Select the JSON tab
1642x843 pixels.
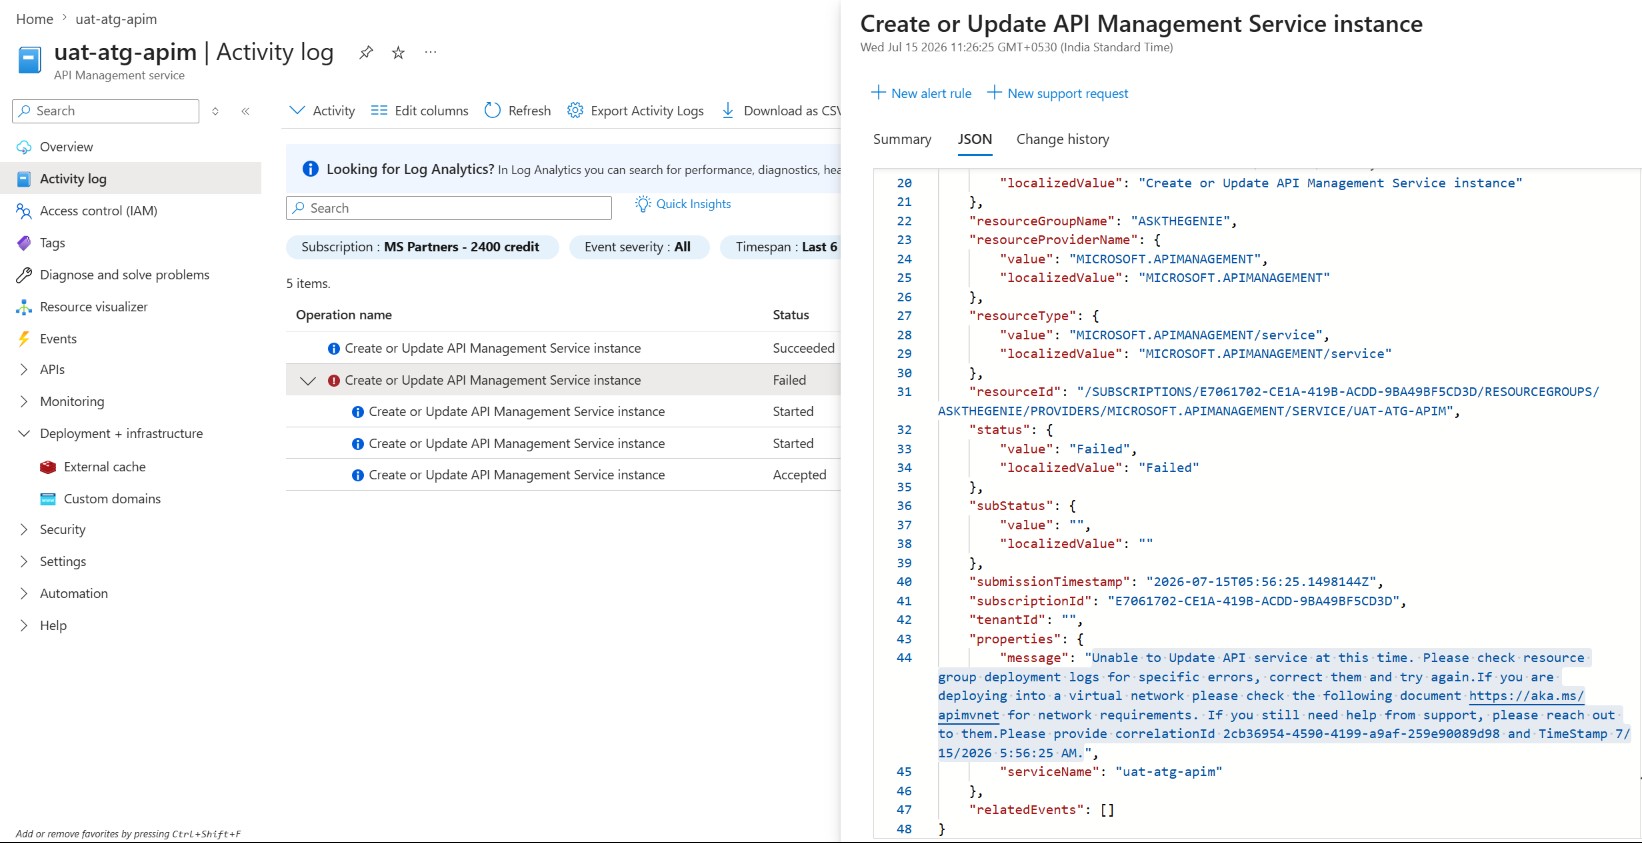(975, 139)
